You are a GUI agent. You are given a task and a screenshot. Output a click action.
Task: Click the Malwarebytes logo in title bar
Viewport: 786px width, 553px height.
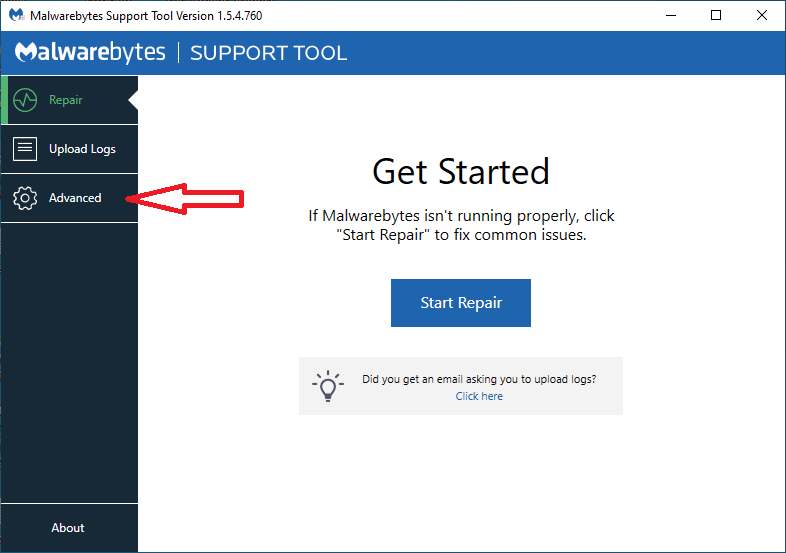point(17,15)
